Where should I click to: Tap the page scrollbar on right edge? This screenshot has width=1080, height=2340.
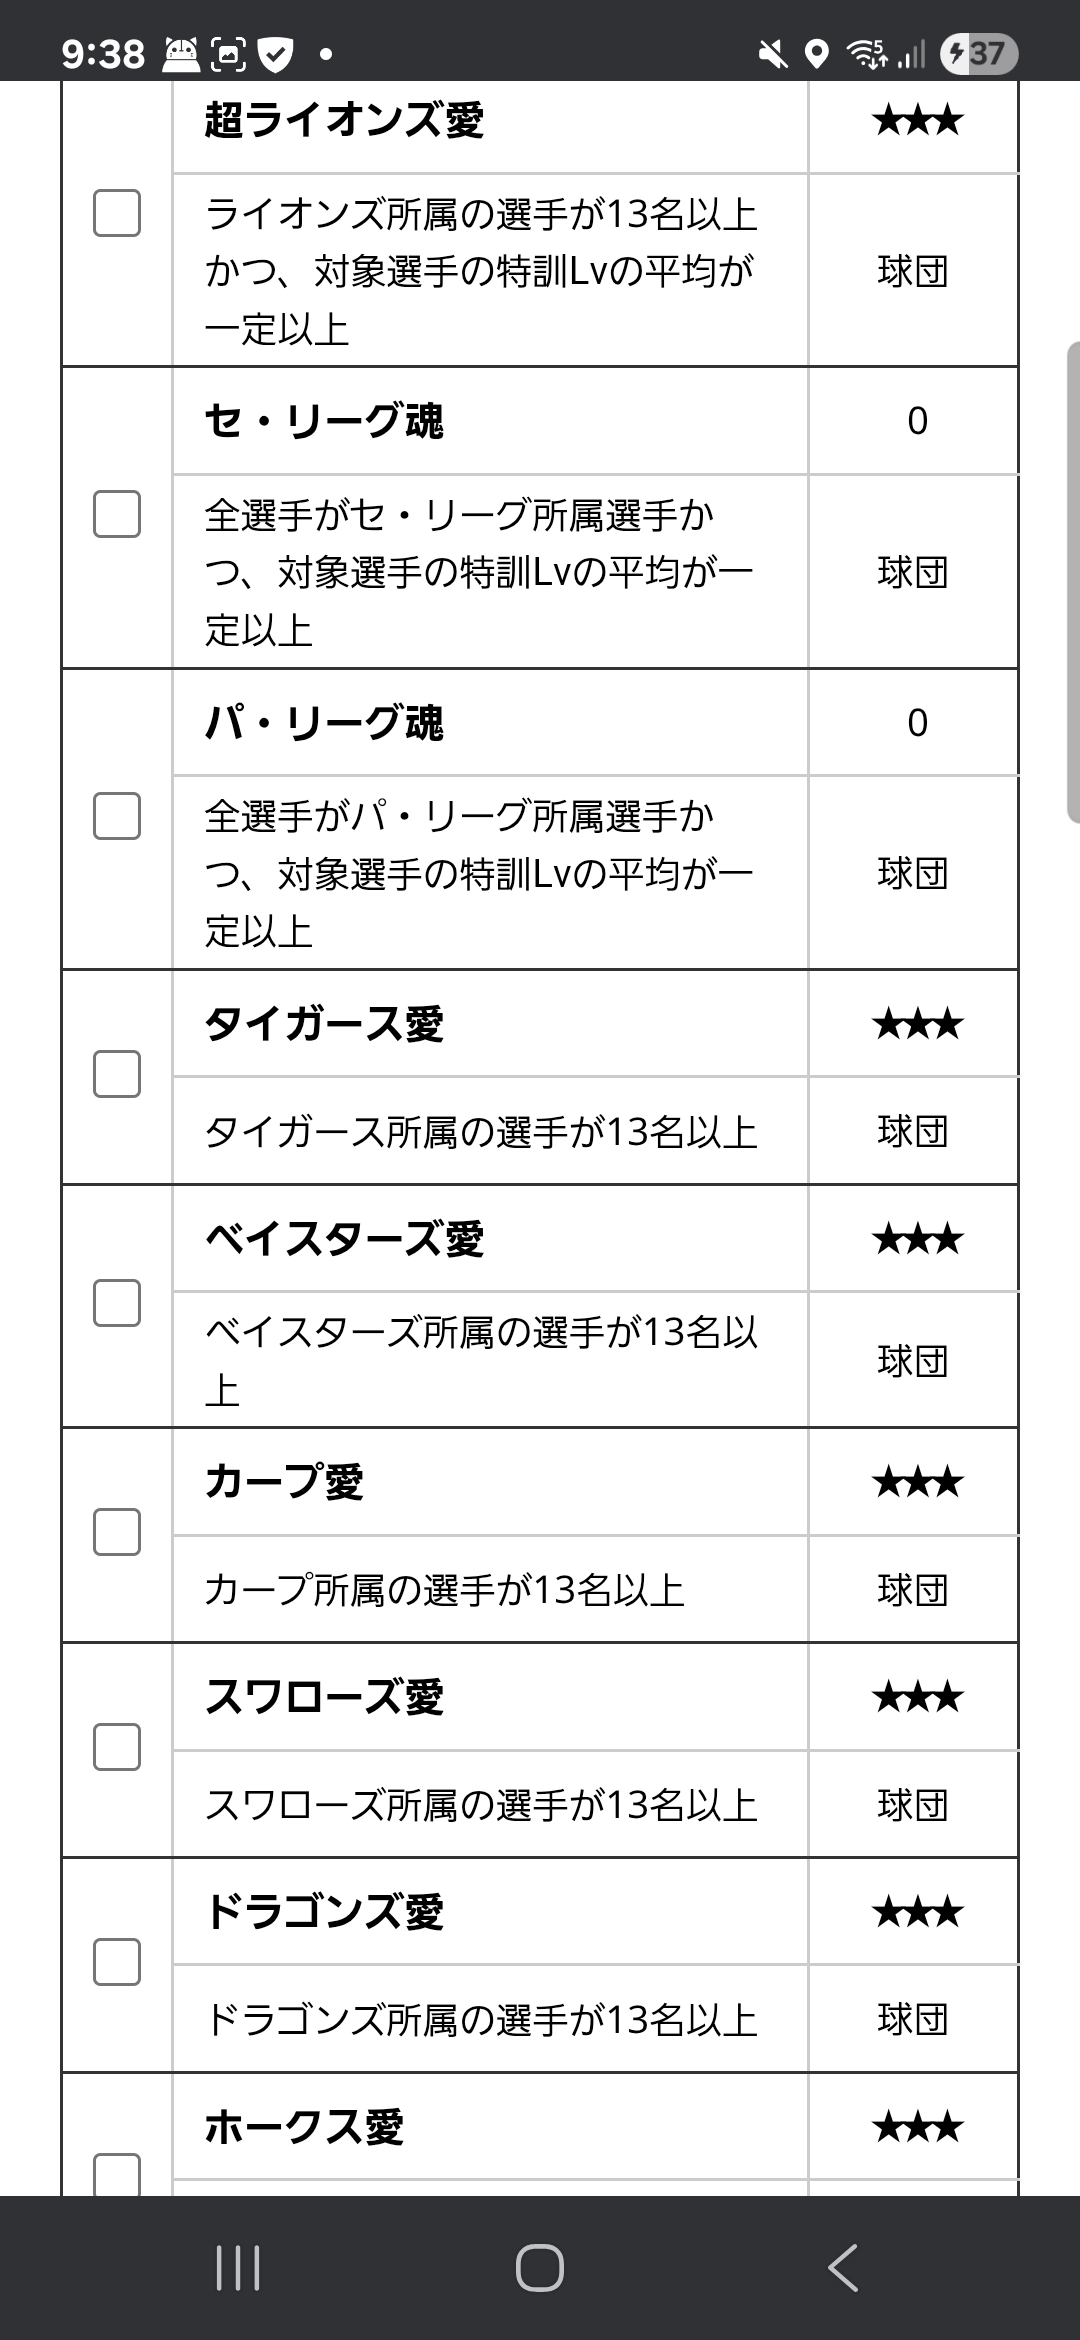click(x=1073, y=582)
